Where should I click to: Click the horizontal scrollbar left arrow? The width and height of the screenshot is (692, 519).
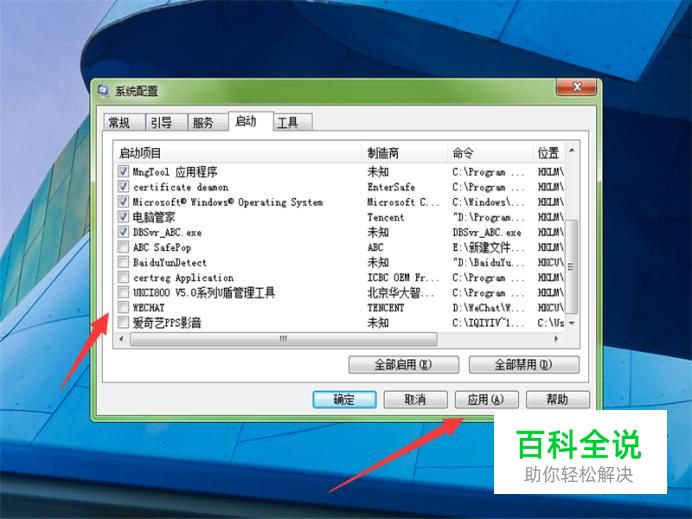(x=122, y=339)
